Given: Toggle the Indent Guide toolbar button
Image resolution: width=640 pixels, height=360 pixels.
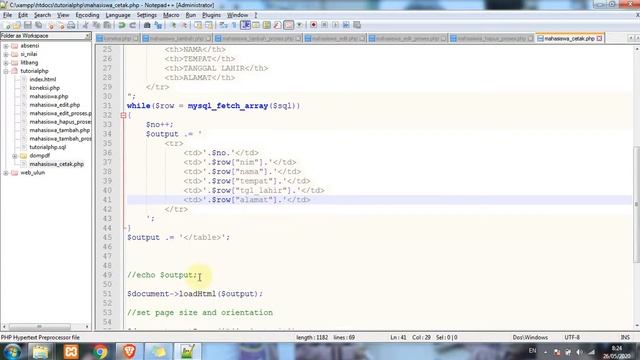Looking at the screenshot, I should point(245,25).
